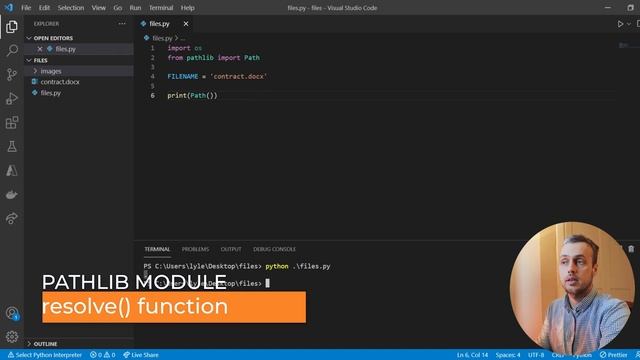Open files.py in the FILES tree
Image resolution: width=640 pixels, height=360 pixels.
coord(51,93)
